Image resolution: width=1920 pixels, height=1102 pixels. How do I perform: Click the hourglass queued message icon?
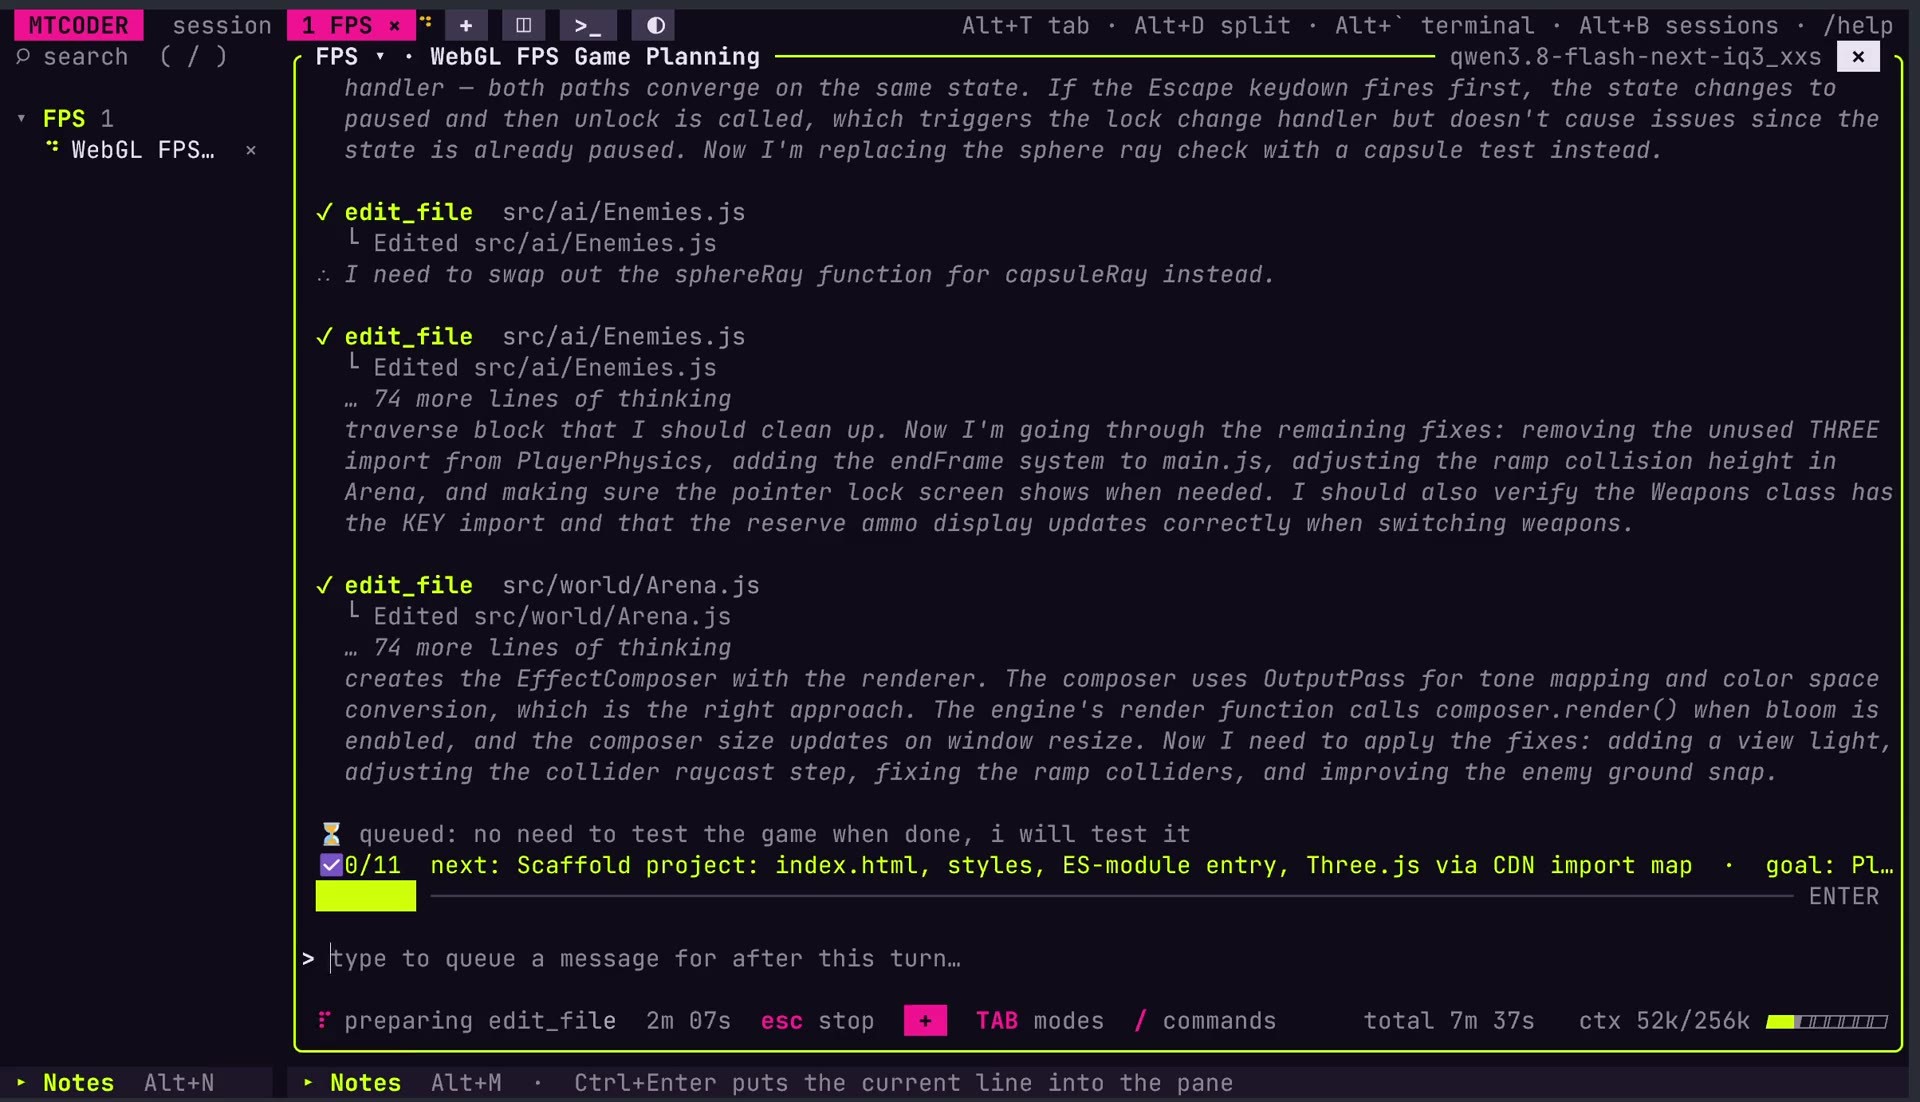point(331,834)
